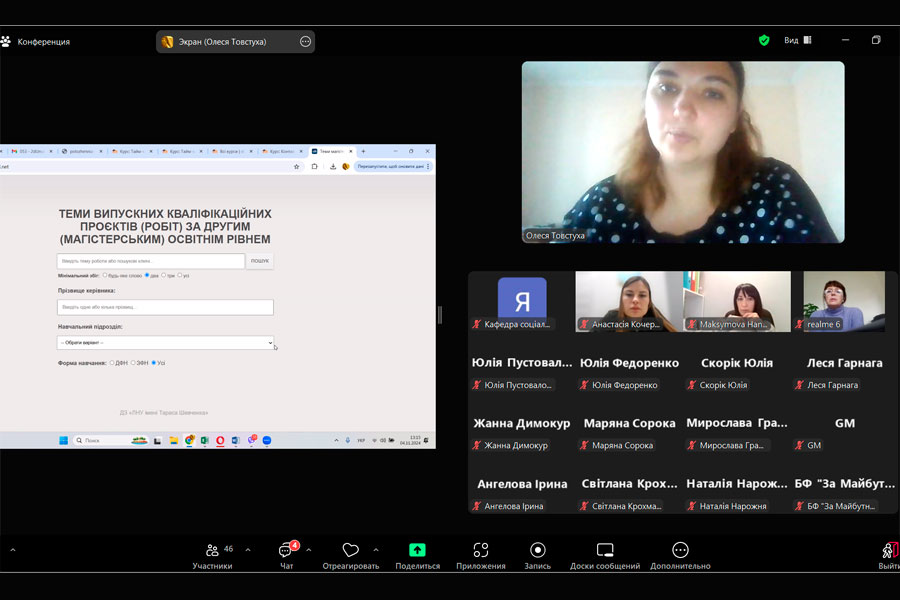Open Excel from the shared taskbar
Image resolution: width=900 pixels, height=600 pixels.
coord(204,440)
